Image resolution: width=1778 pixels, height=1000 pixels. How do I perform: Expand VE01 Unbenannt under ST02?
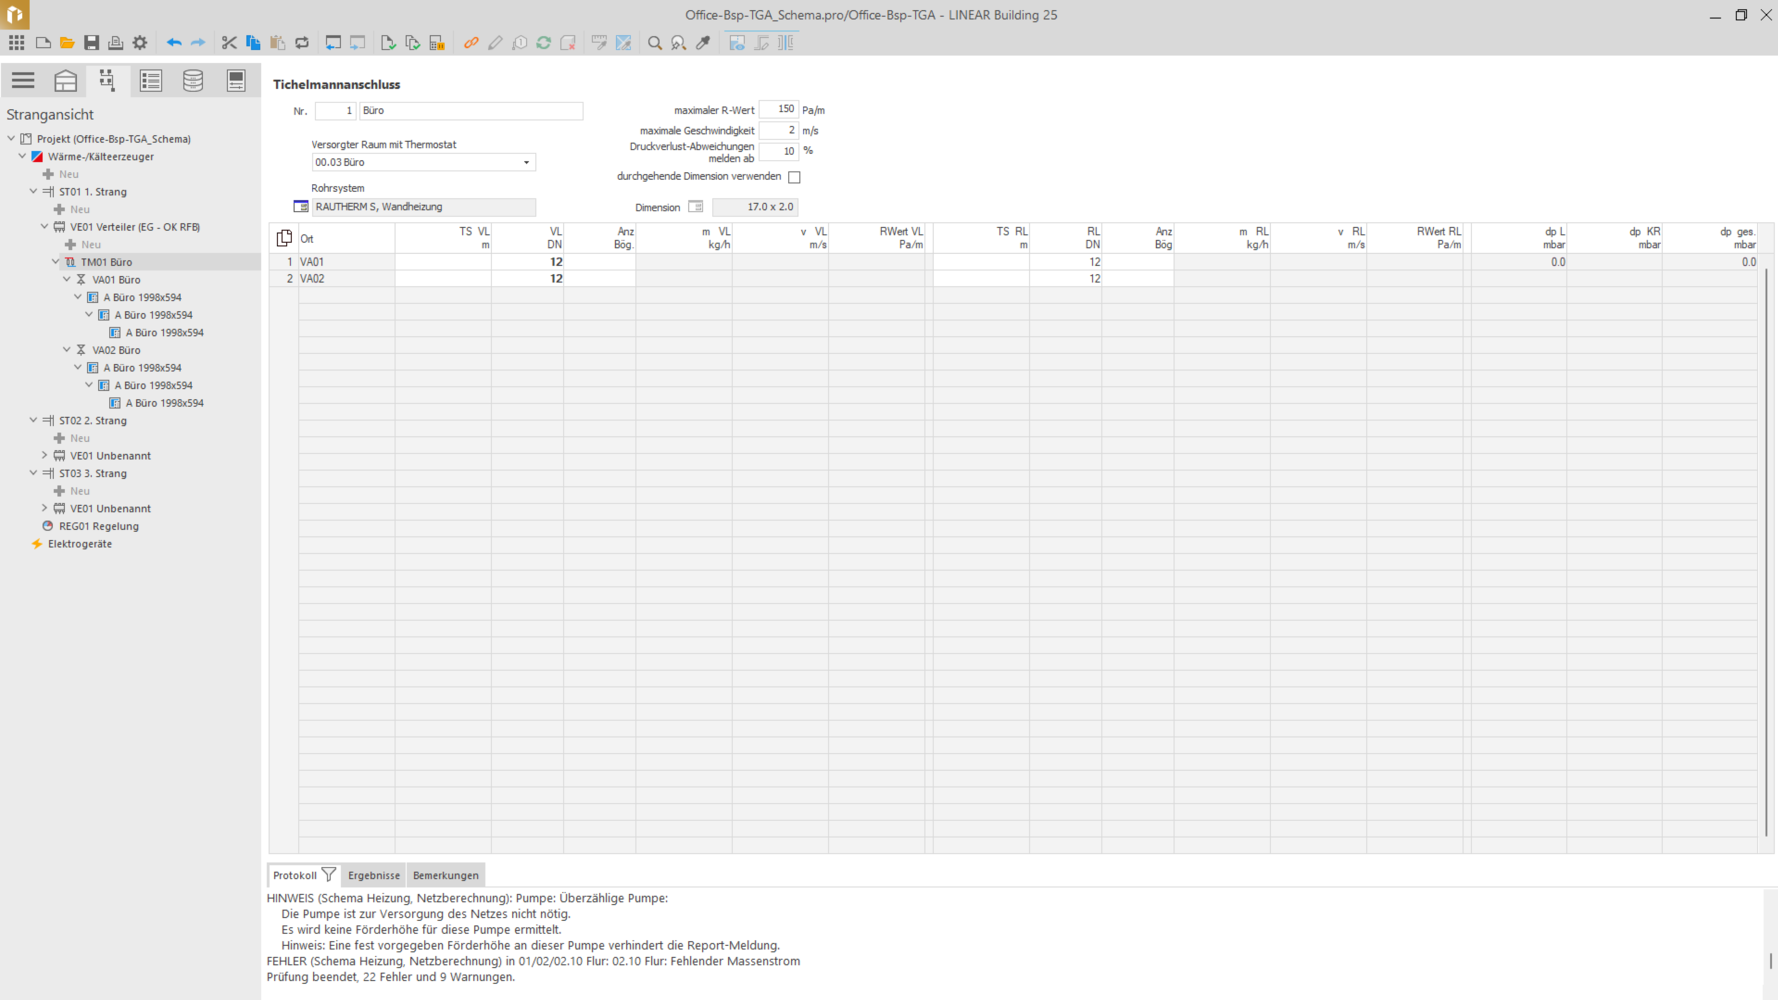tap(44, 456)
